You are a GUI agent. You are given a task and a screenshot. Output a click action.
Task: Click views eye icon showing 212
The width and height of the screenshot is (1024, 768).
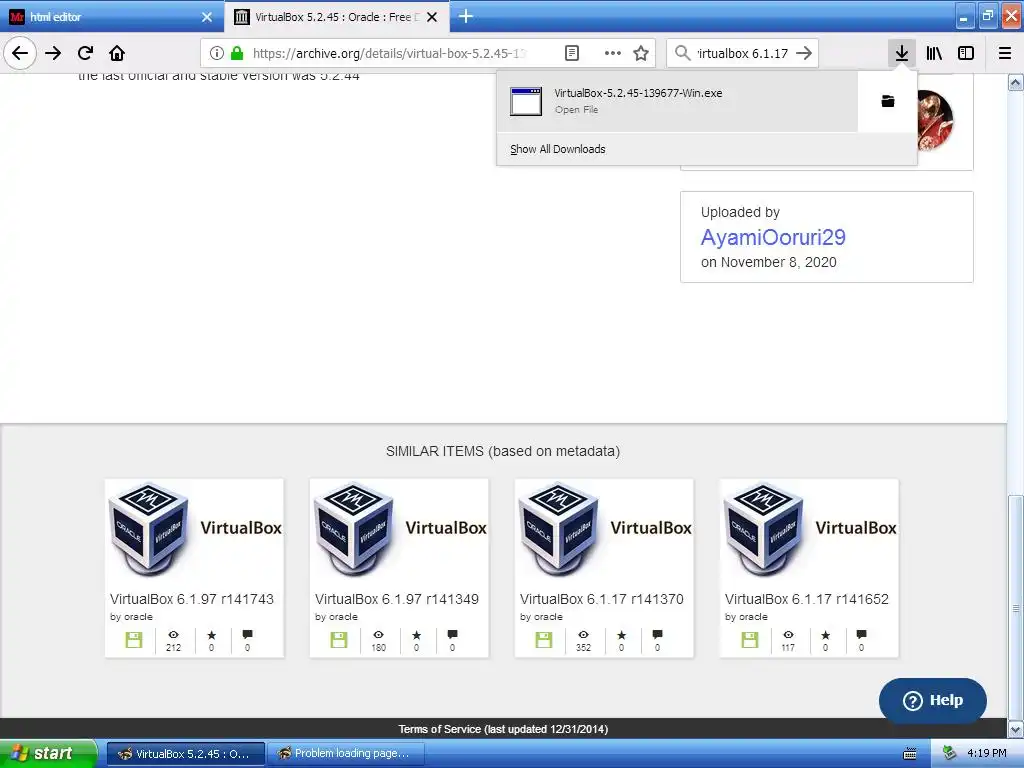coord(173,635)
